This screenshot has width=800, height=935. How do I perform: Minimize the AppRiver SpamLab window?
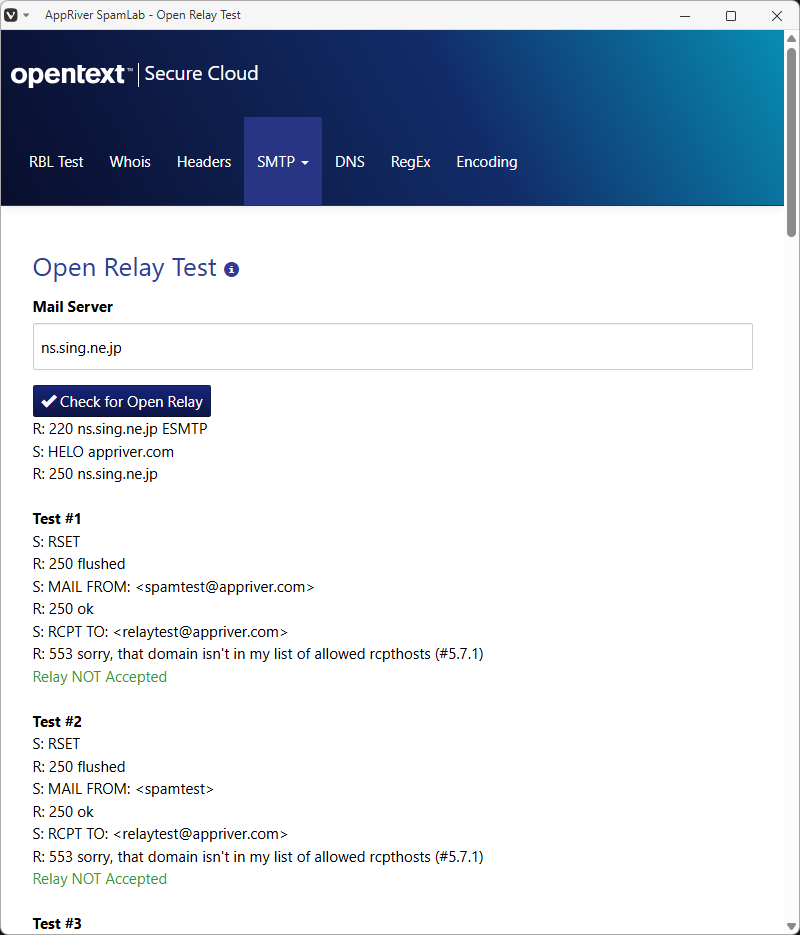pos(685,15)
